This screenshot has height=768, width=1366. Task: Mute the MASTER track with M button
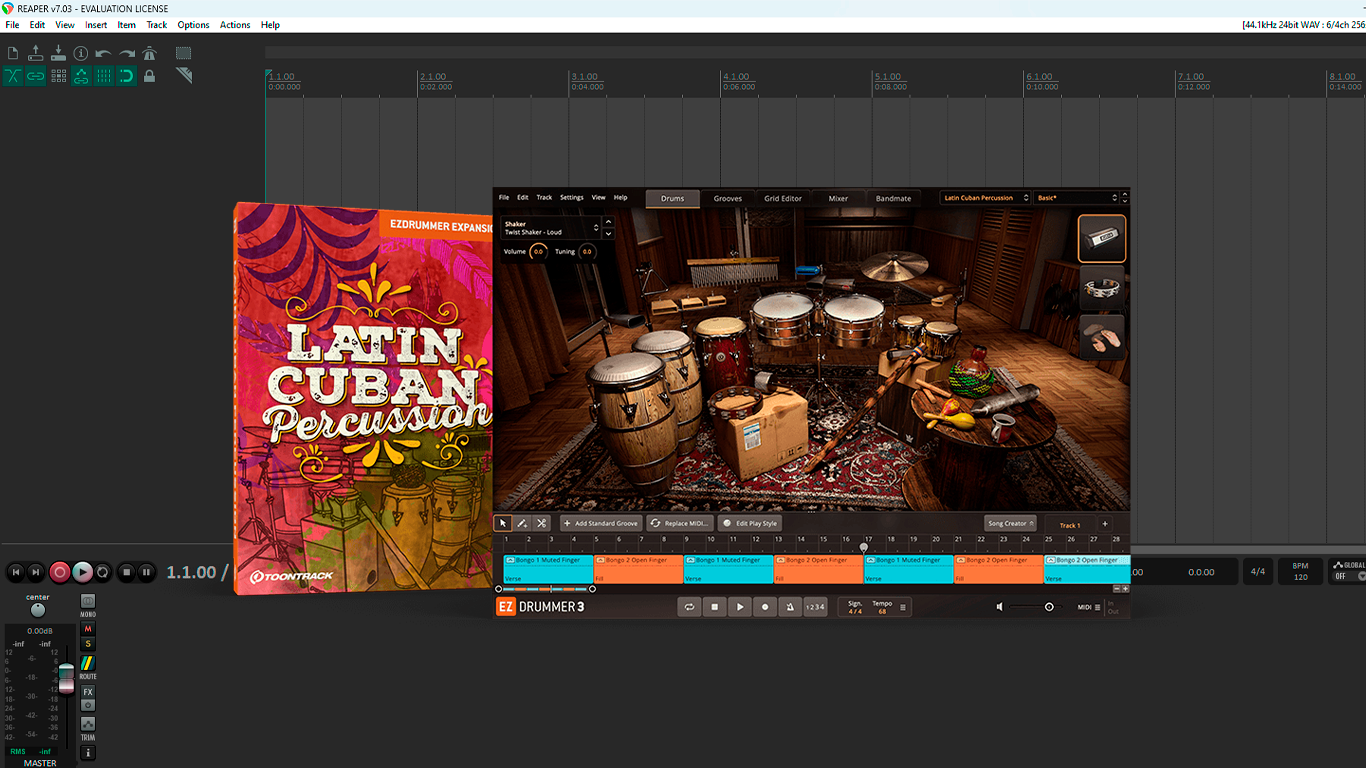point(88,629)
